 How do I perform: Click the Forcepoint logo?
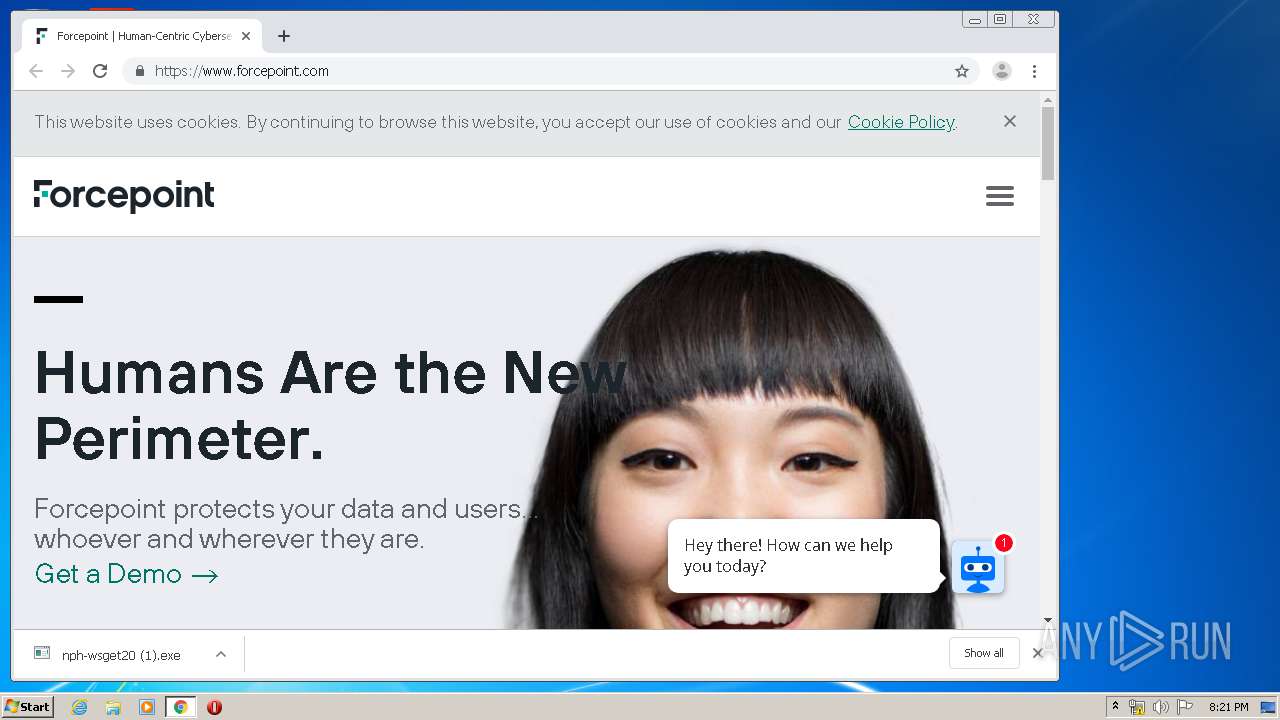click(124, 196)
